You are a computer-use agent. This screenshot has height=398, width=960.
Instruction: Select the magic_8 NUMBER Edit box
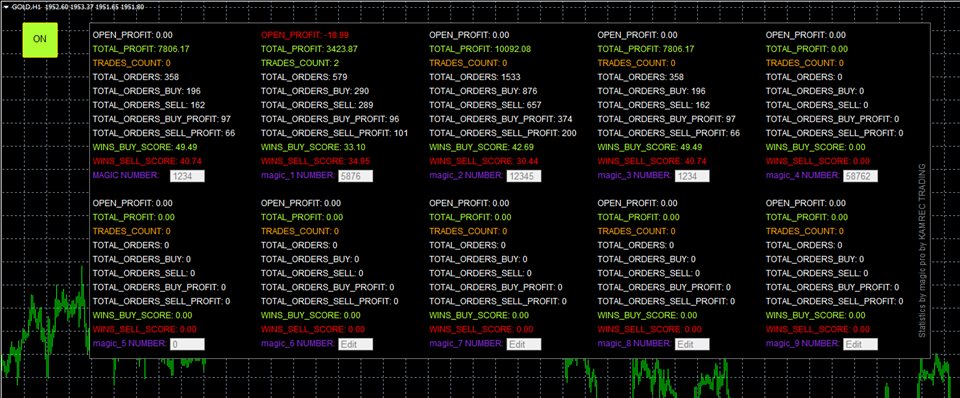click(x=692, y=345)
